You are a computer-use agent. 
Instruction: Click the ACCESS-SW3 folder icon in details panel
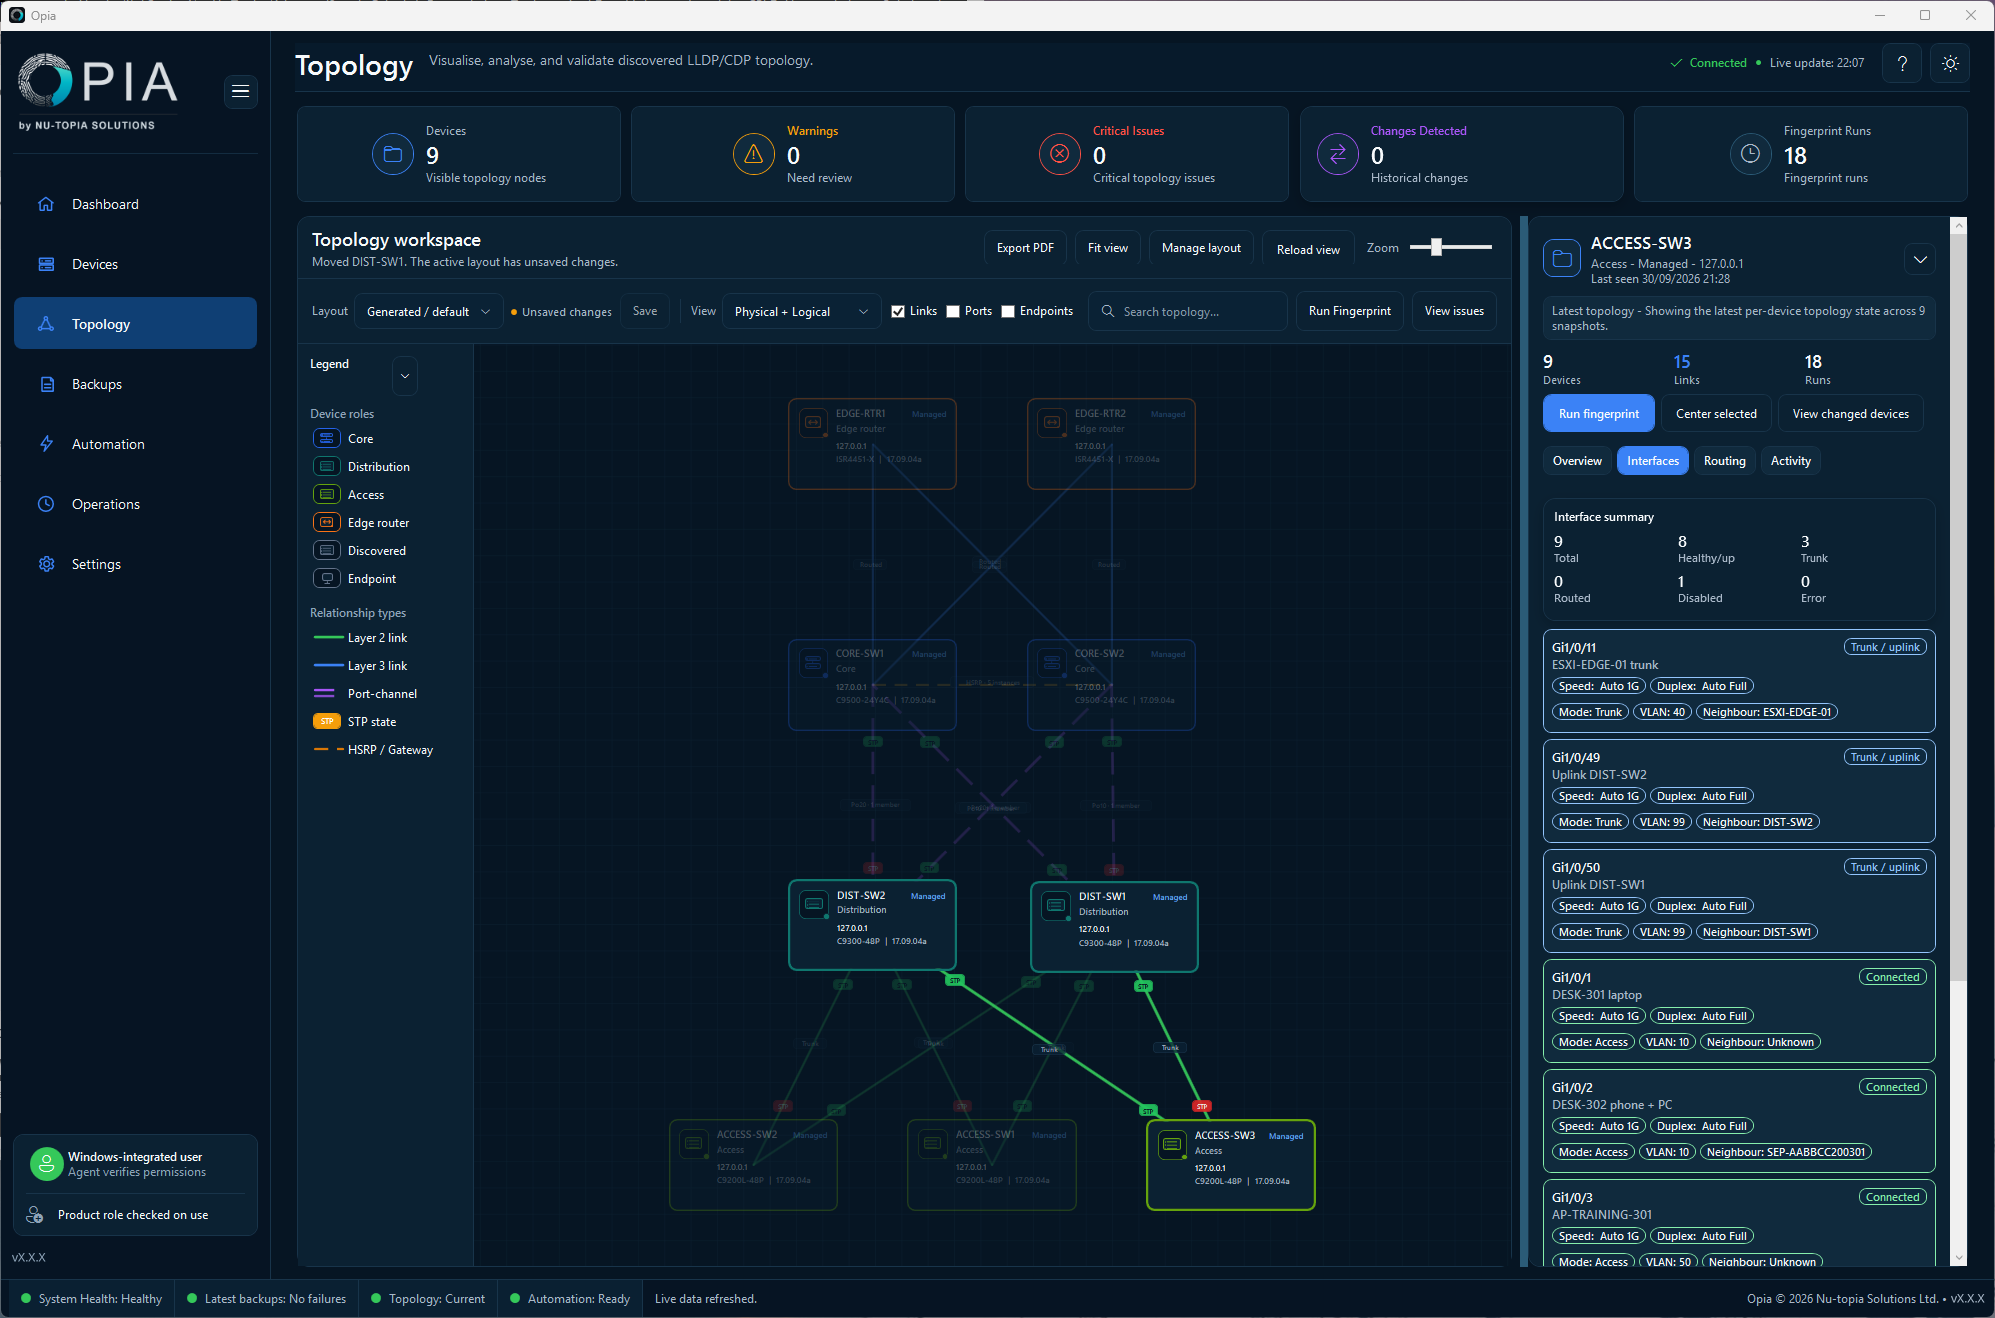1562,258
